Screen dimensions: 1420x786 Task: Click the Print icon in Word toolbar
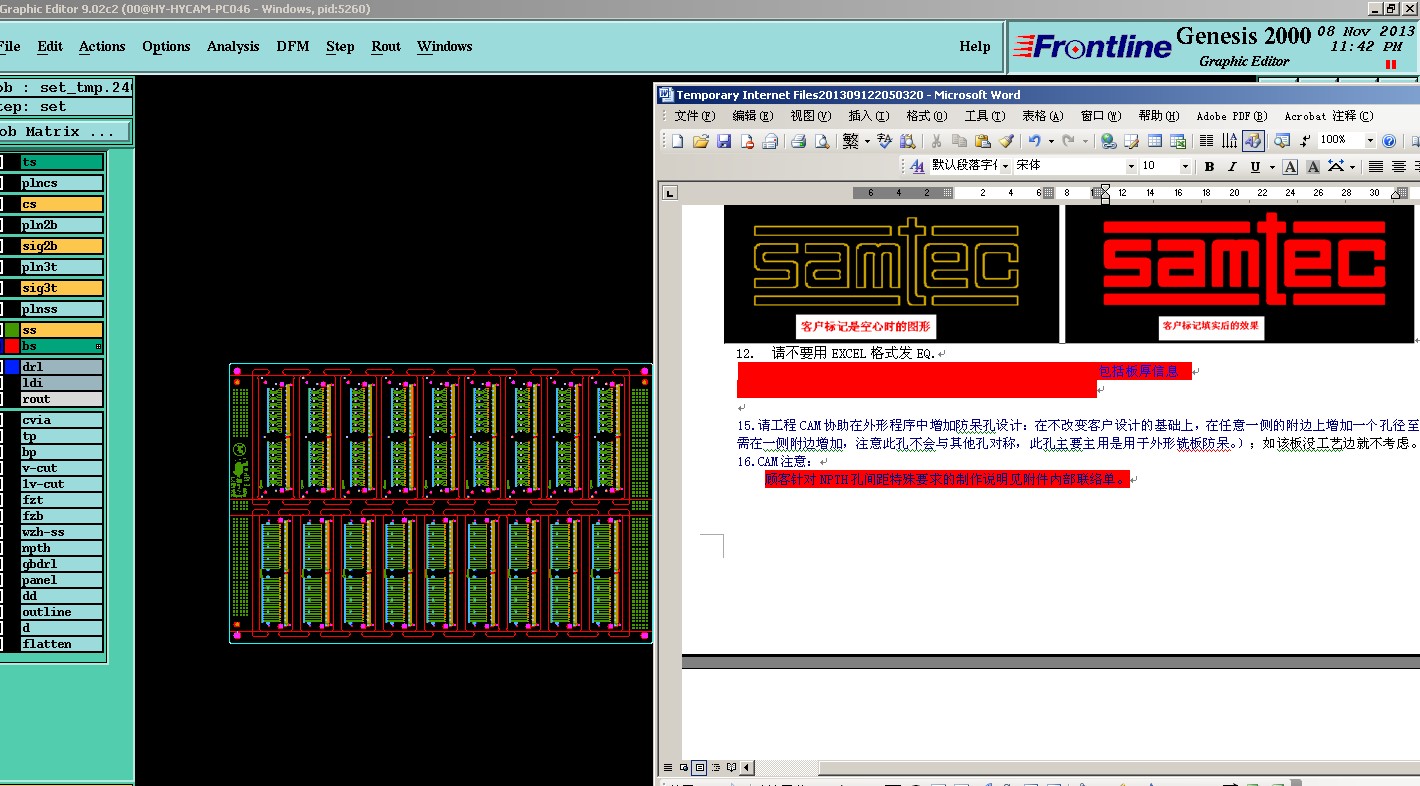tap(799, 141)
